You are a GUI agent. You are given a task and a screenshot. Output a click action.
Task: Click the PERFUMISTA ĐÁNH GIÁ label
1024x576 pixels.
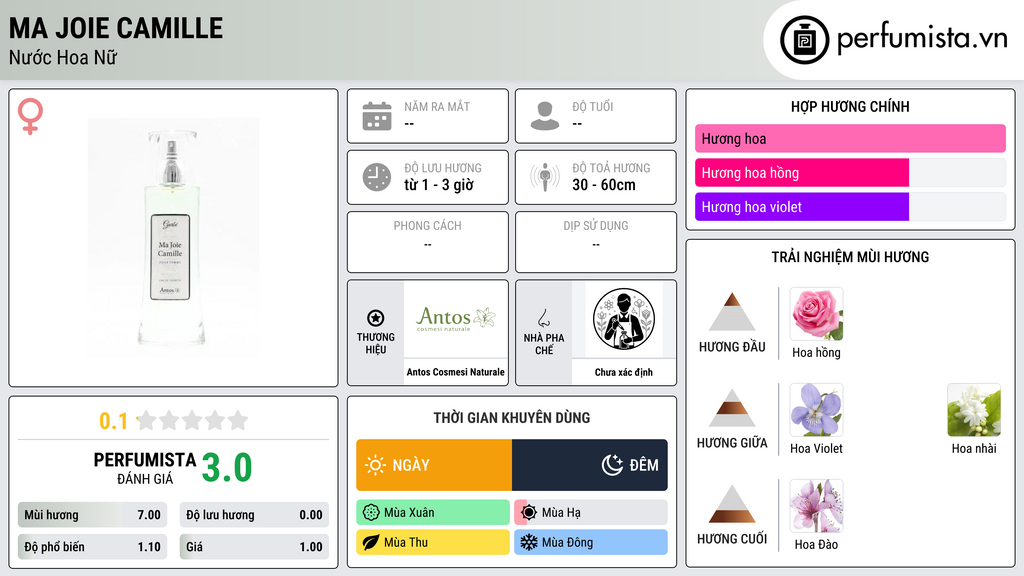tap(144, 468)
